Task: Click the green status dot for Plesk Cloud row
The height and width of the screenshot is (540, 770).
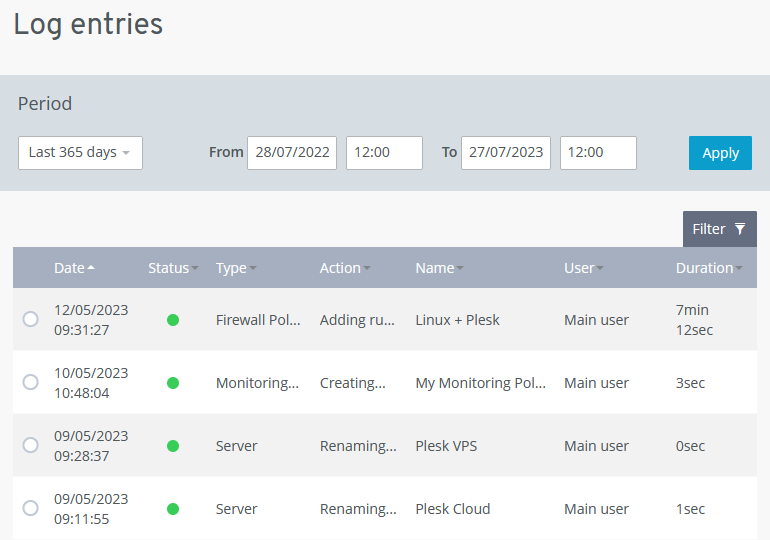Action: click(x=173, y=509)
